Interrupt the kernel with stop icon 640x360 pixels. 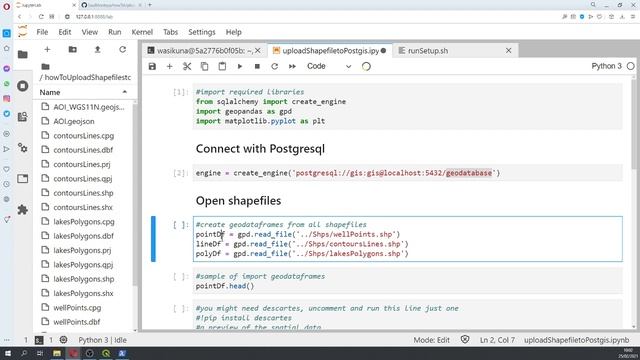[257, 66]
